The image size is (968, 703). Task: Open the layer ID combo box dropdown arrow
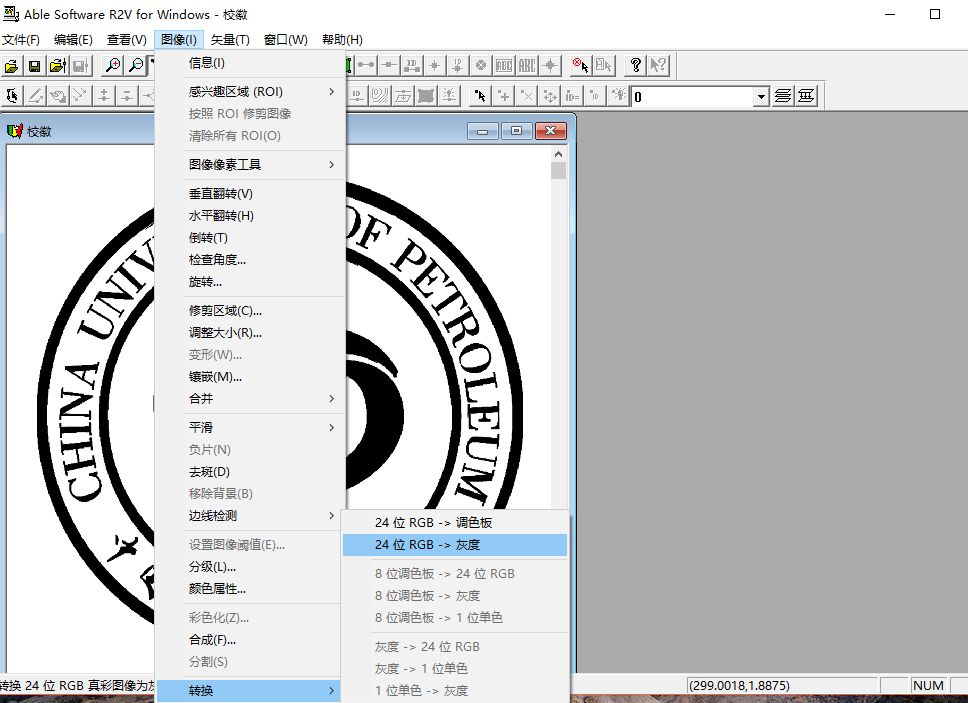(761, 96)
